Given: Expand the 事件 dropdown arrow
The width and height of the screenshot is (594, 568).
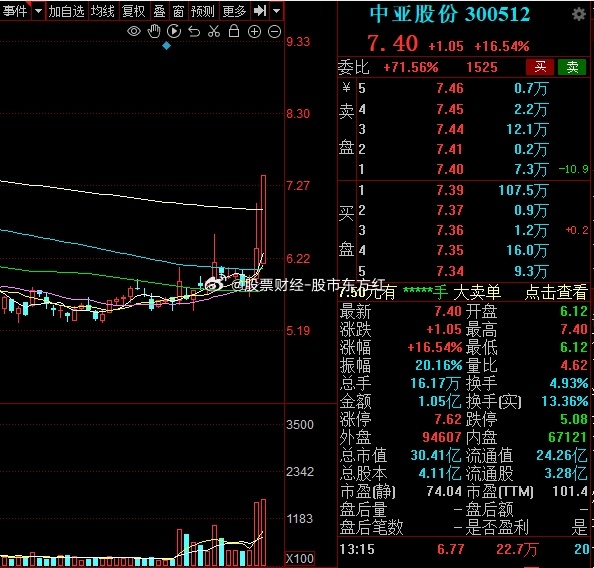Looking at the screenshot, I should [38, 11].
